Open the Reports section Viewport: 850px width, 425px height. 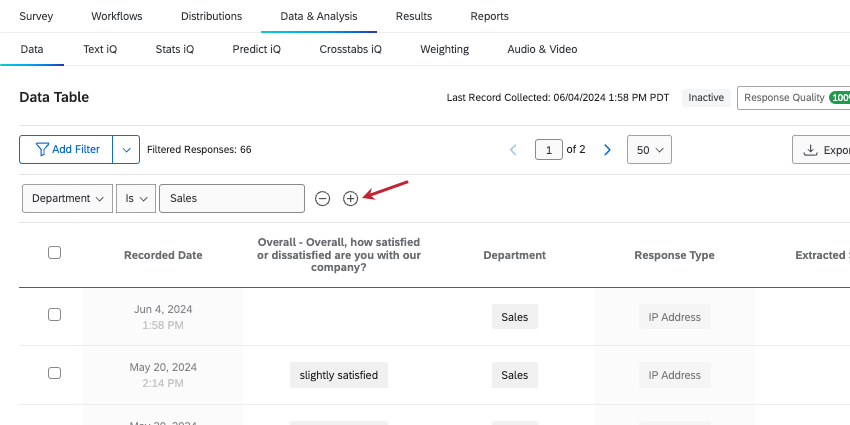click(x=490, y=16)
